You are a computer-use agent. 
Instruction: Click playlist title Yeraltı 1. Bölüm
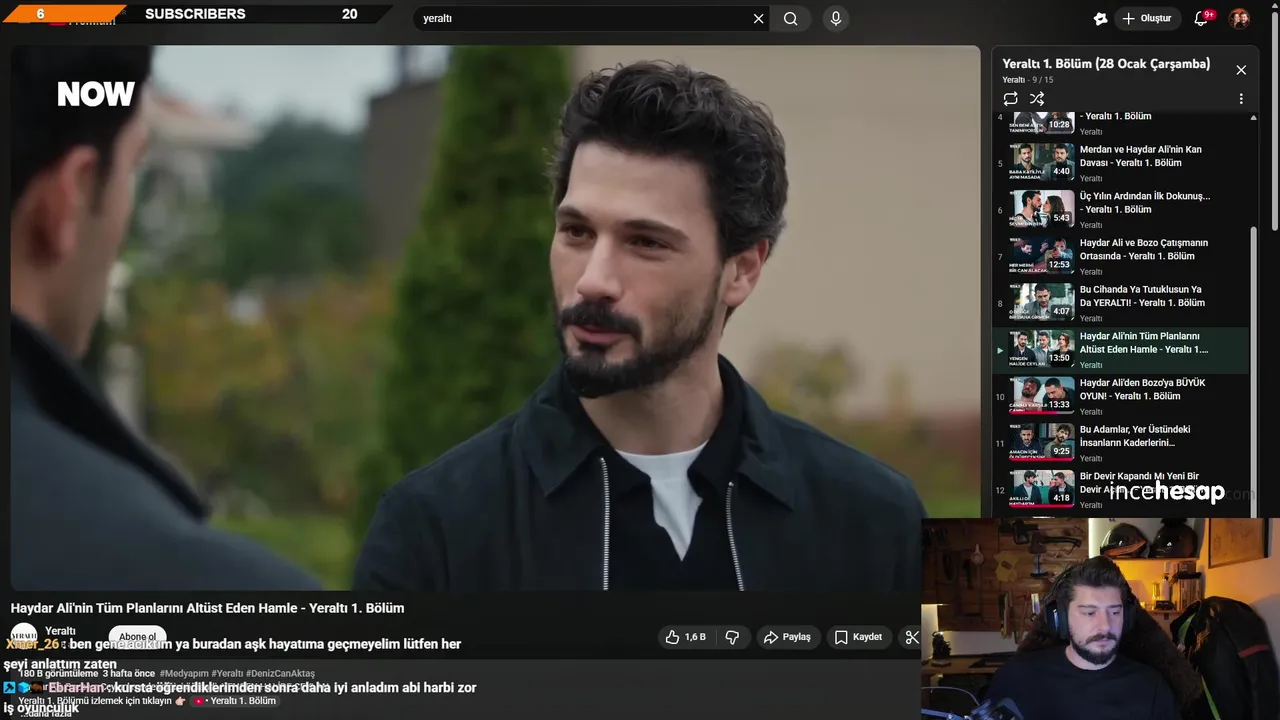[1106, 64]
